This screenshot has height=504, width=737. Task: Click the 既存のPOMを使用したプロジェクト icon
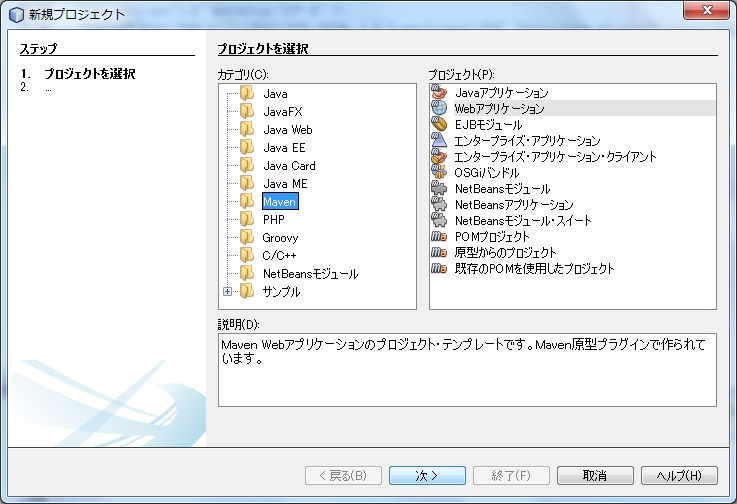439,268
